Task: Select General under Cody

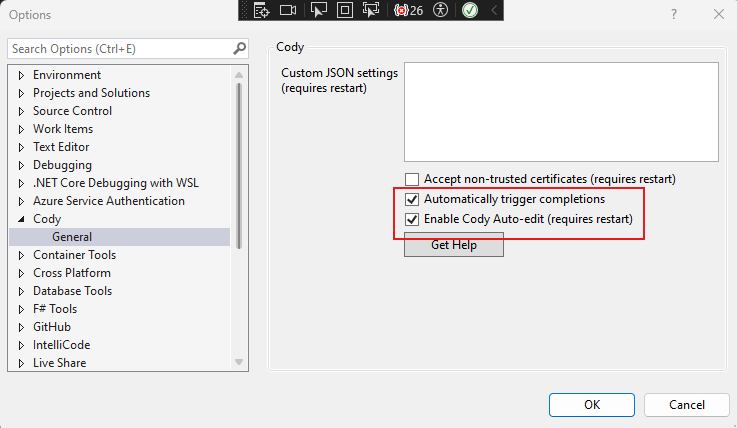Action: [72, 237]
